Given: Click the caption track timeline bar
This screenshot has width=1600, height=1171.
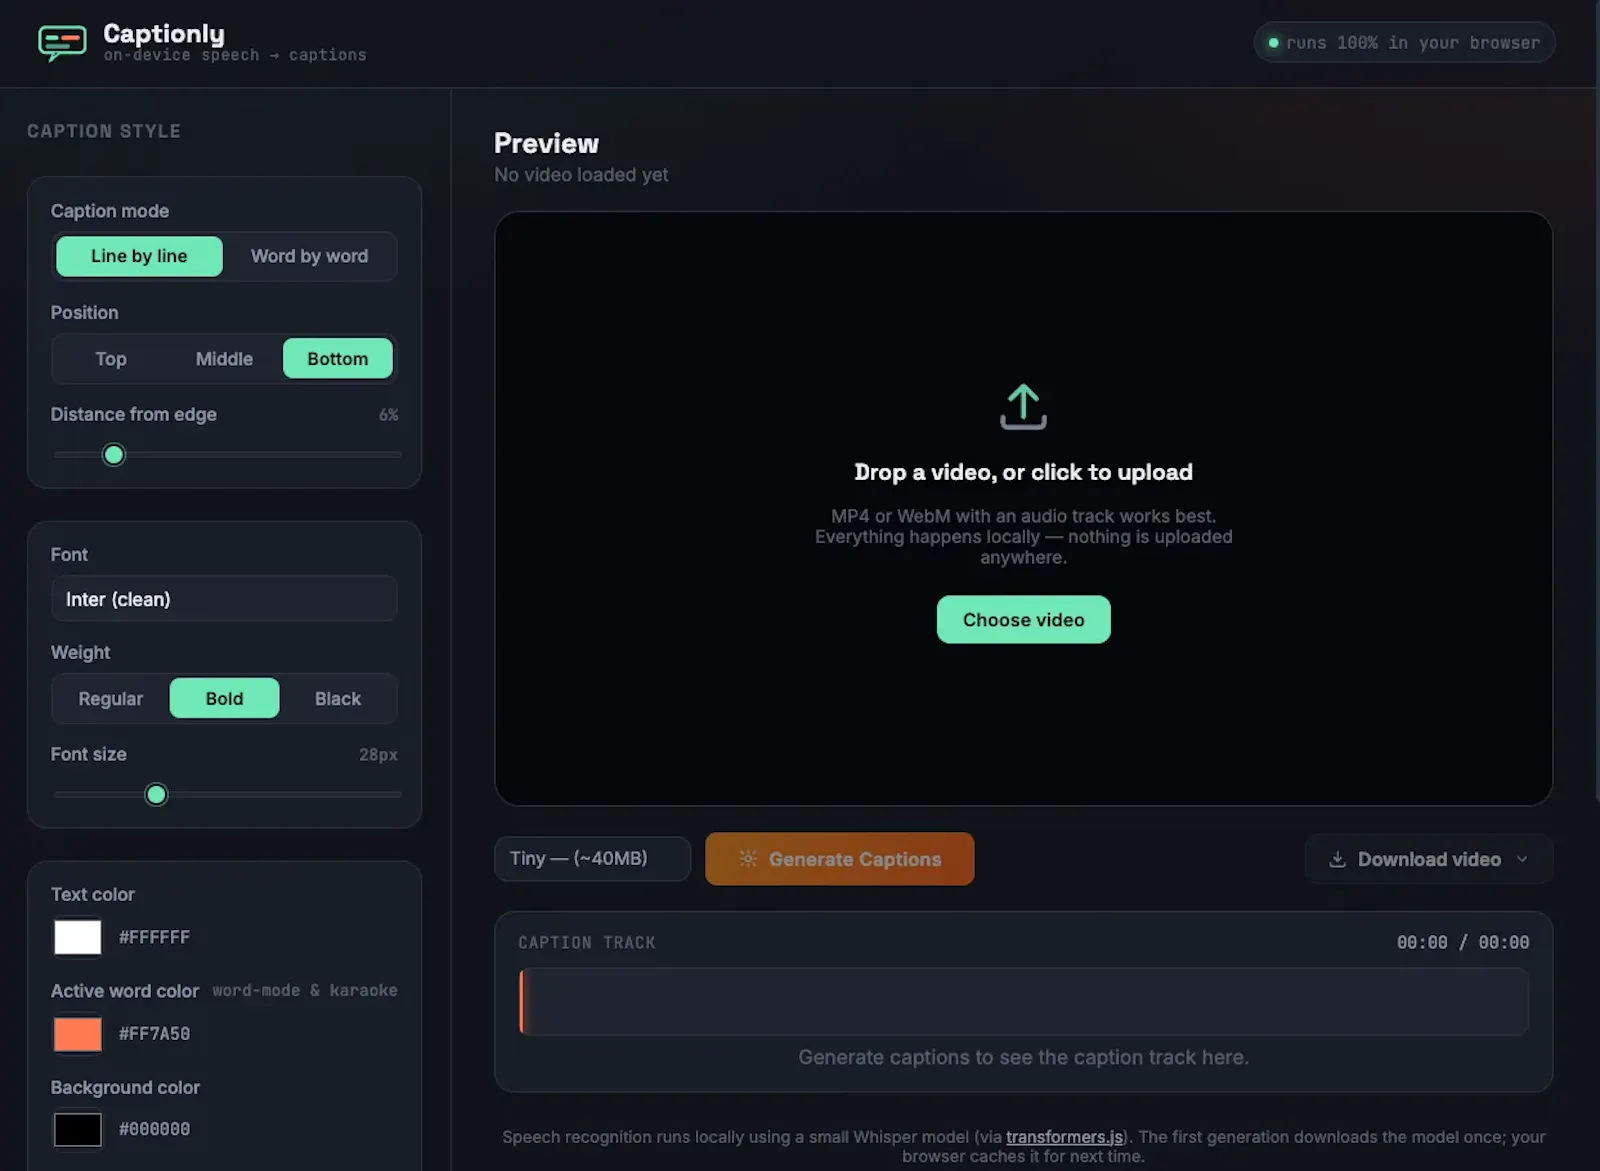Looking at the screenshot, I should tap(1024, 1001).
